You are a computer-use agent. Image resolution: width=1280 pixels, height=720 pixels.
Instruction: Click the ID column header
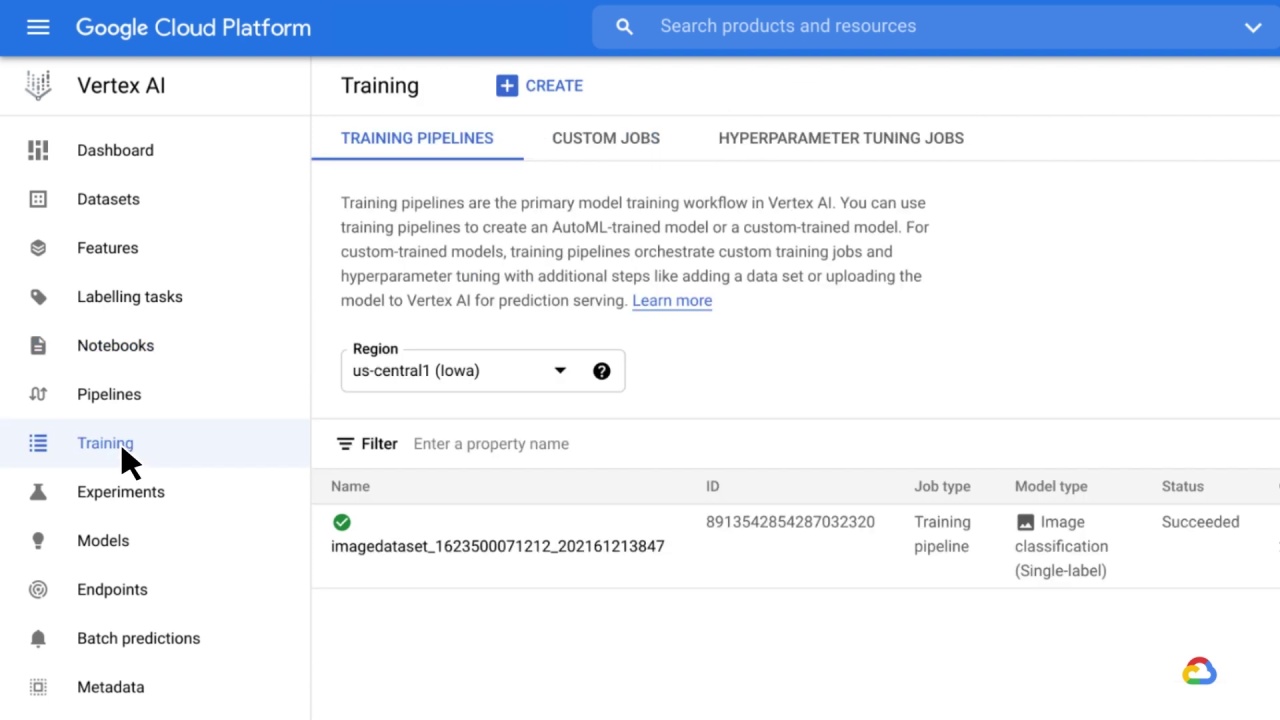pyautogui.click(x=712, y=486)
